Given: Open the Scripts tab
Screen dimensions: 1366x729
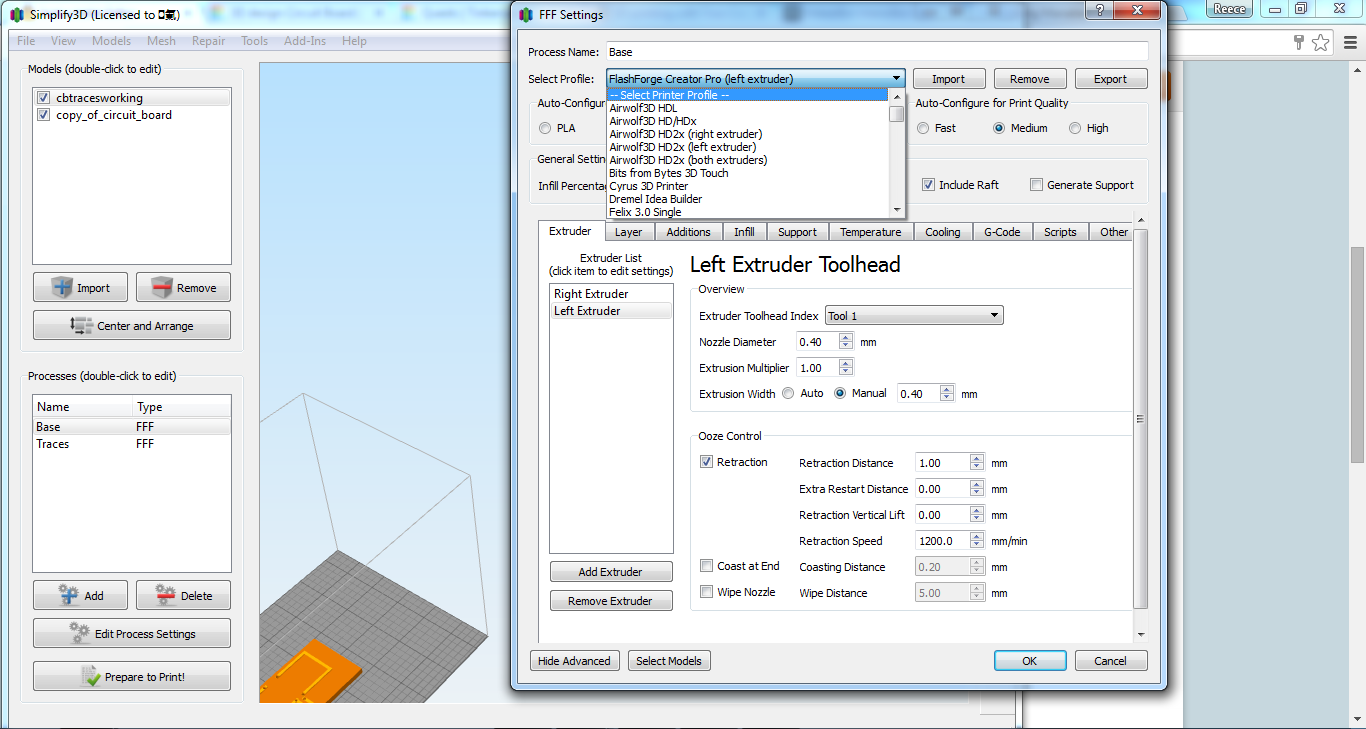Looking at the screenshot, I should point(1061,232).
